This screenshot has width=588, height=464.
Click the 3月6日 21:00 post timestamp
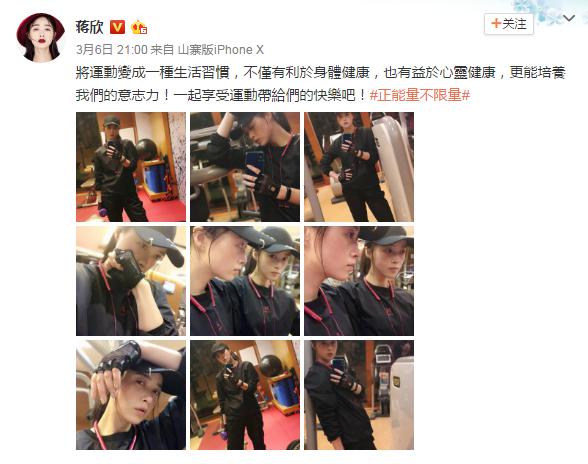[112, 50]
